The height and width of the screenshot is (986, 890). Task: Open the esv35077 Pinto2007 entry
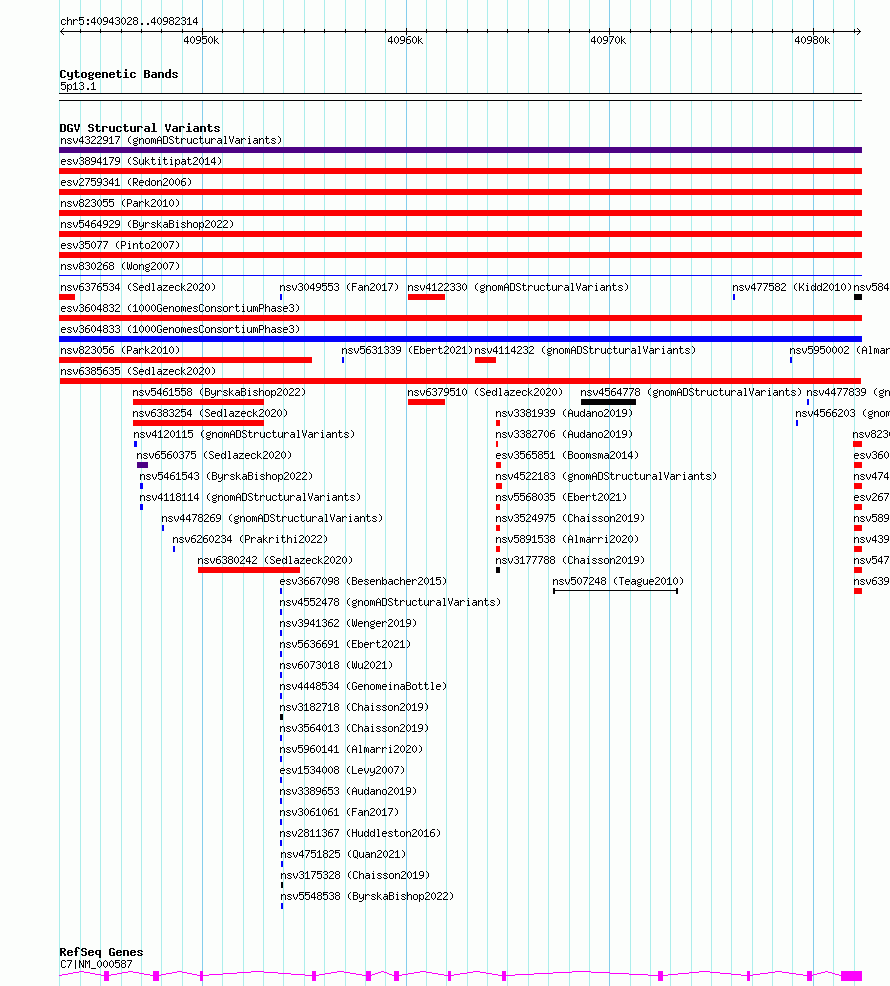coord(120,245)
